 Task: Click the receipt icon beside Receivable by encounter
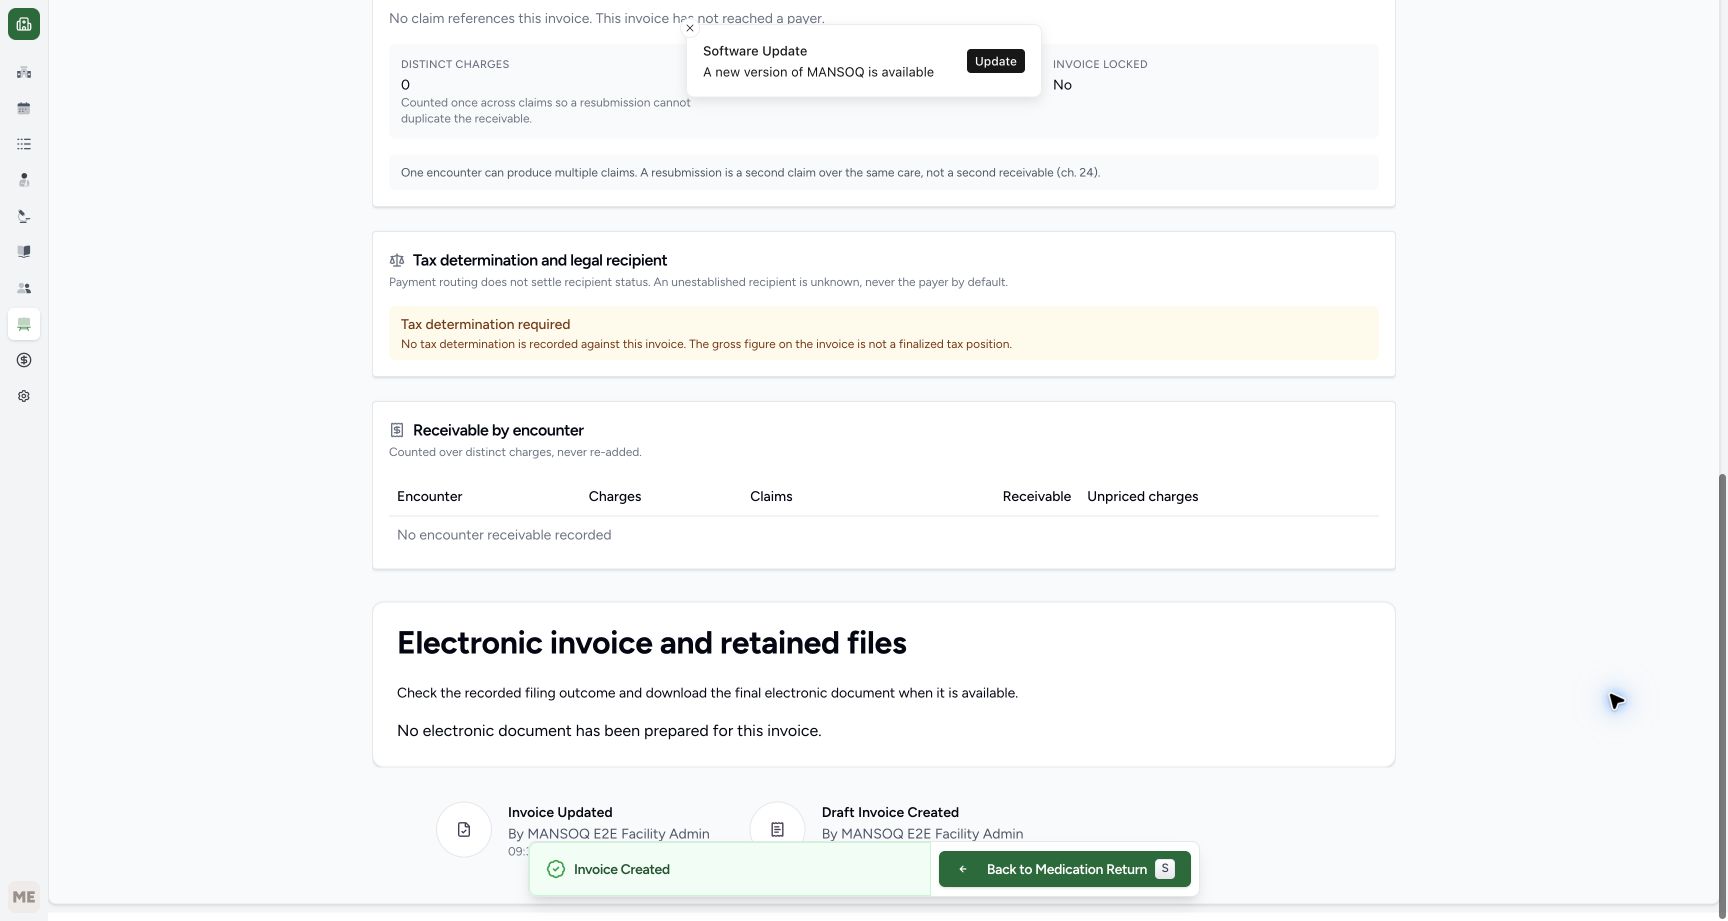(397, 430)
